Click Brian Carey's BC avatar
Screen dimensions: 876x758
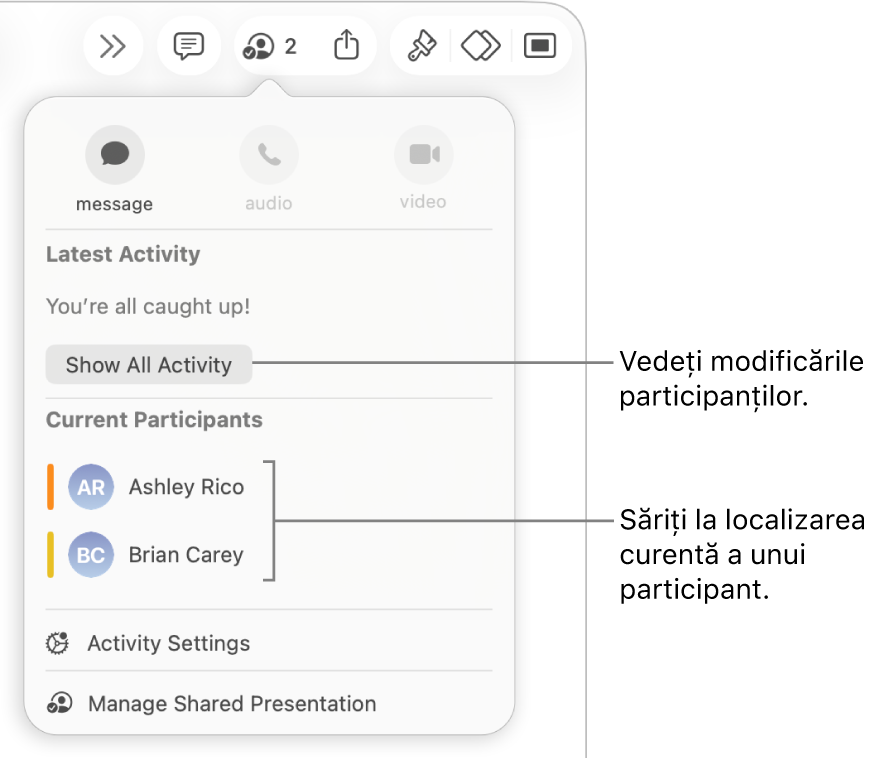tap(91, 555)
